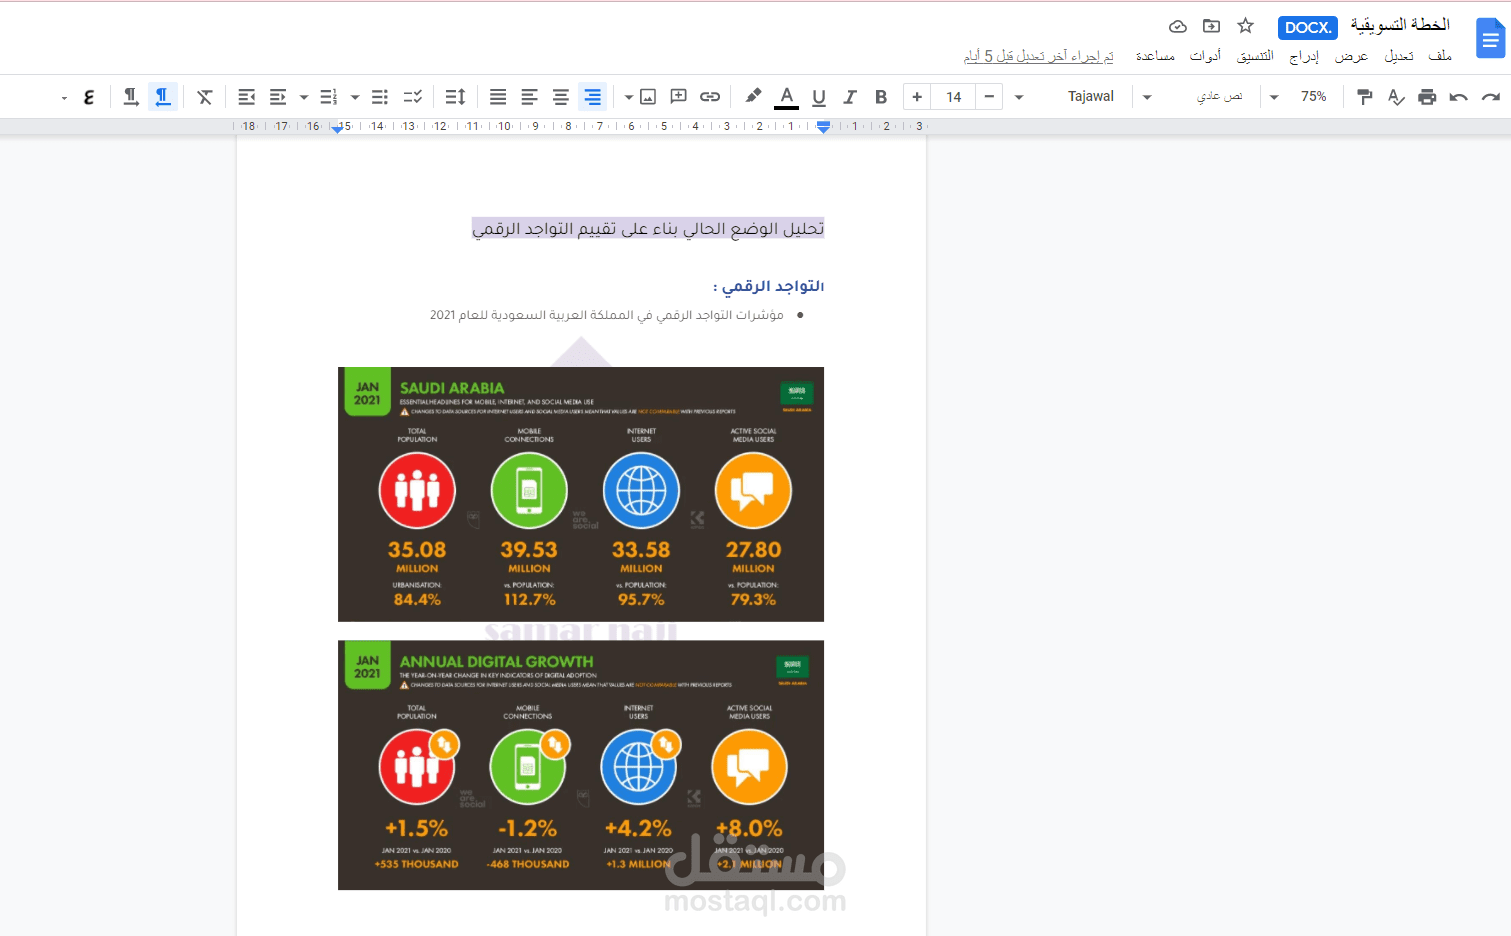The height and width of the screenshot is (936, 1511).
Task: Select the highlighter pen tool
Action: [753, 97]
